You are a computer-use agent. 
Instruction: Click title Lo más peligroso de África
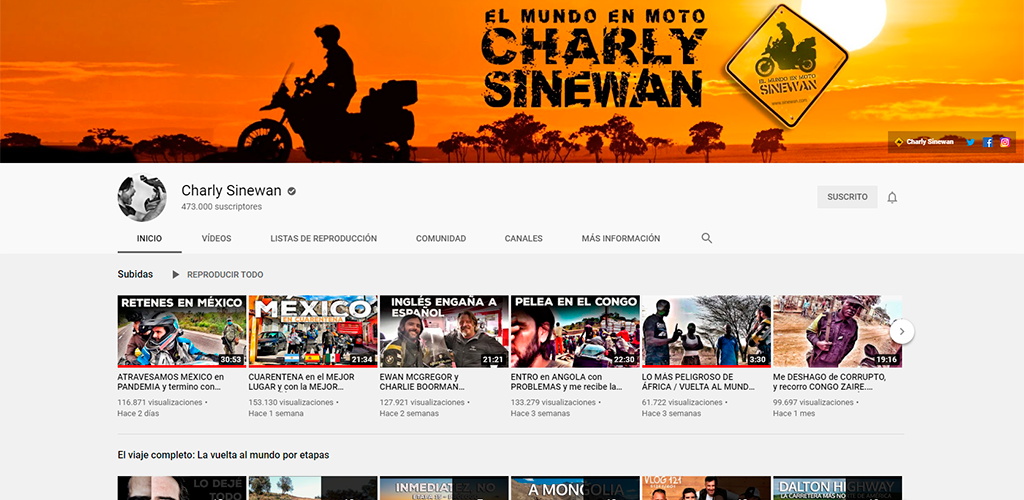[698, 382]
